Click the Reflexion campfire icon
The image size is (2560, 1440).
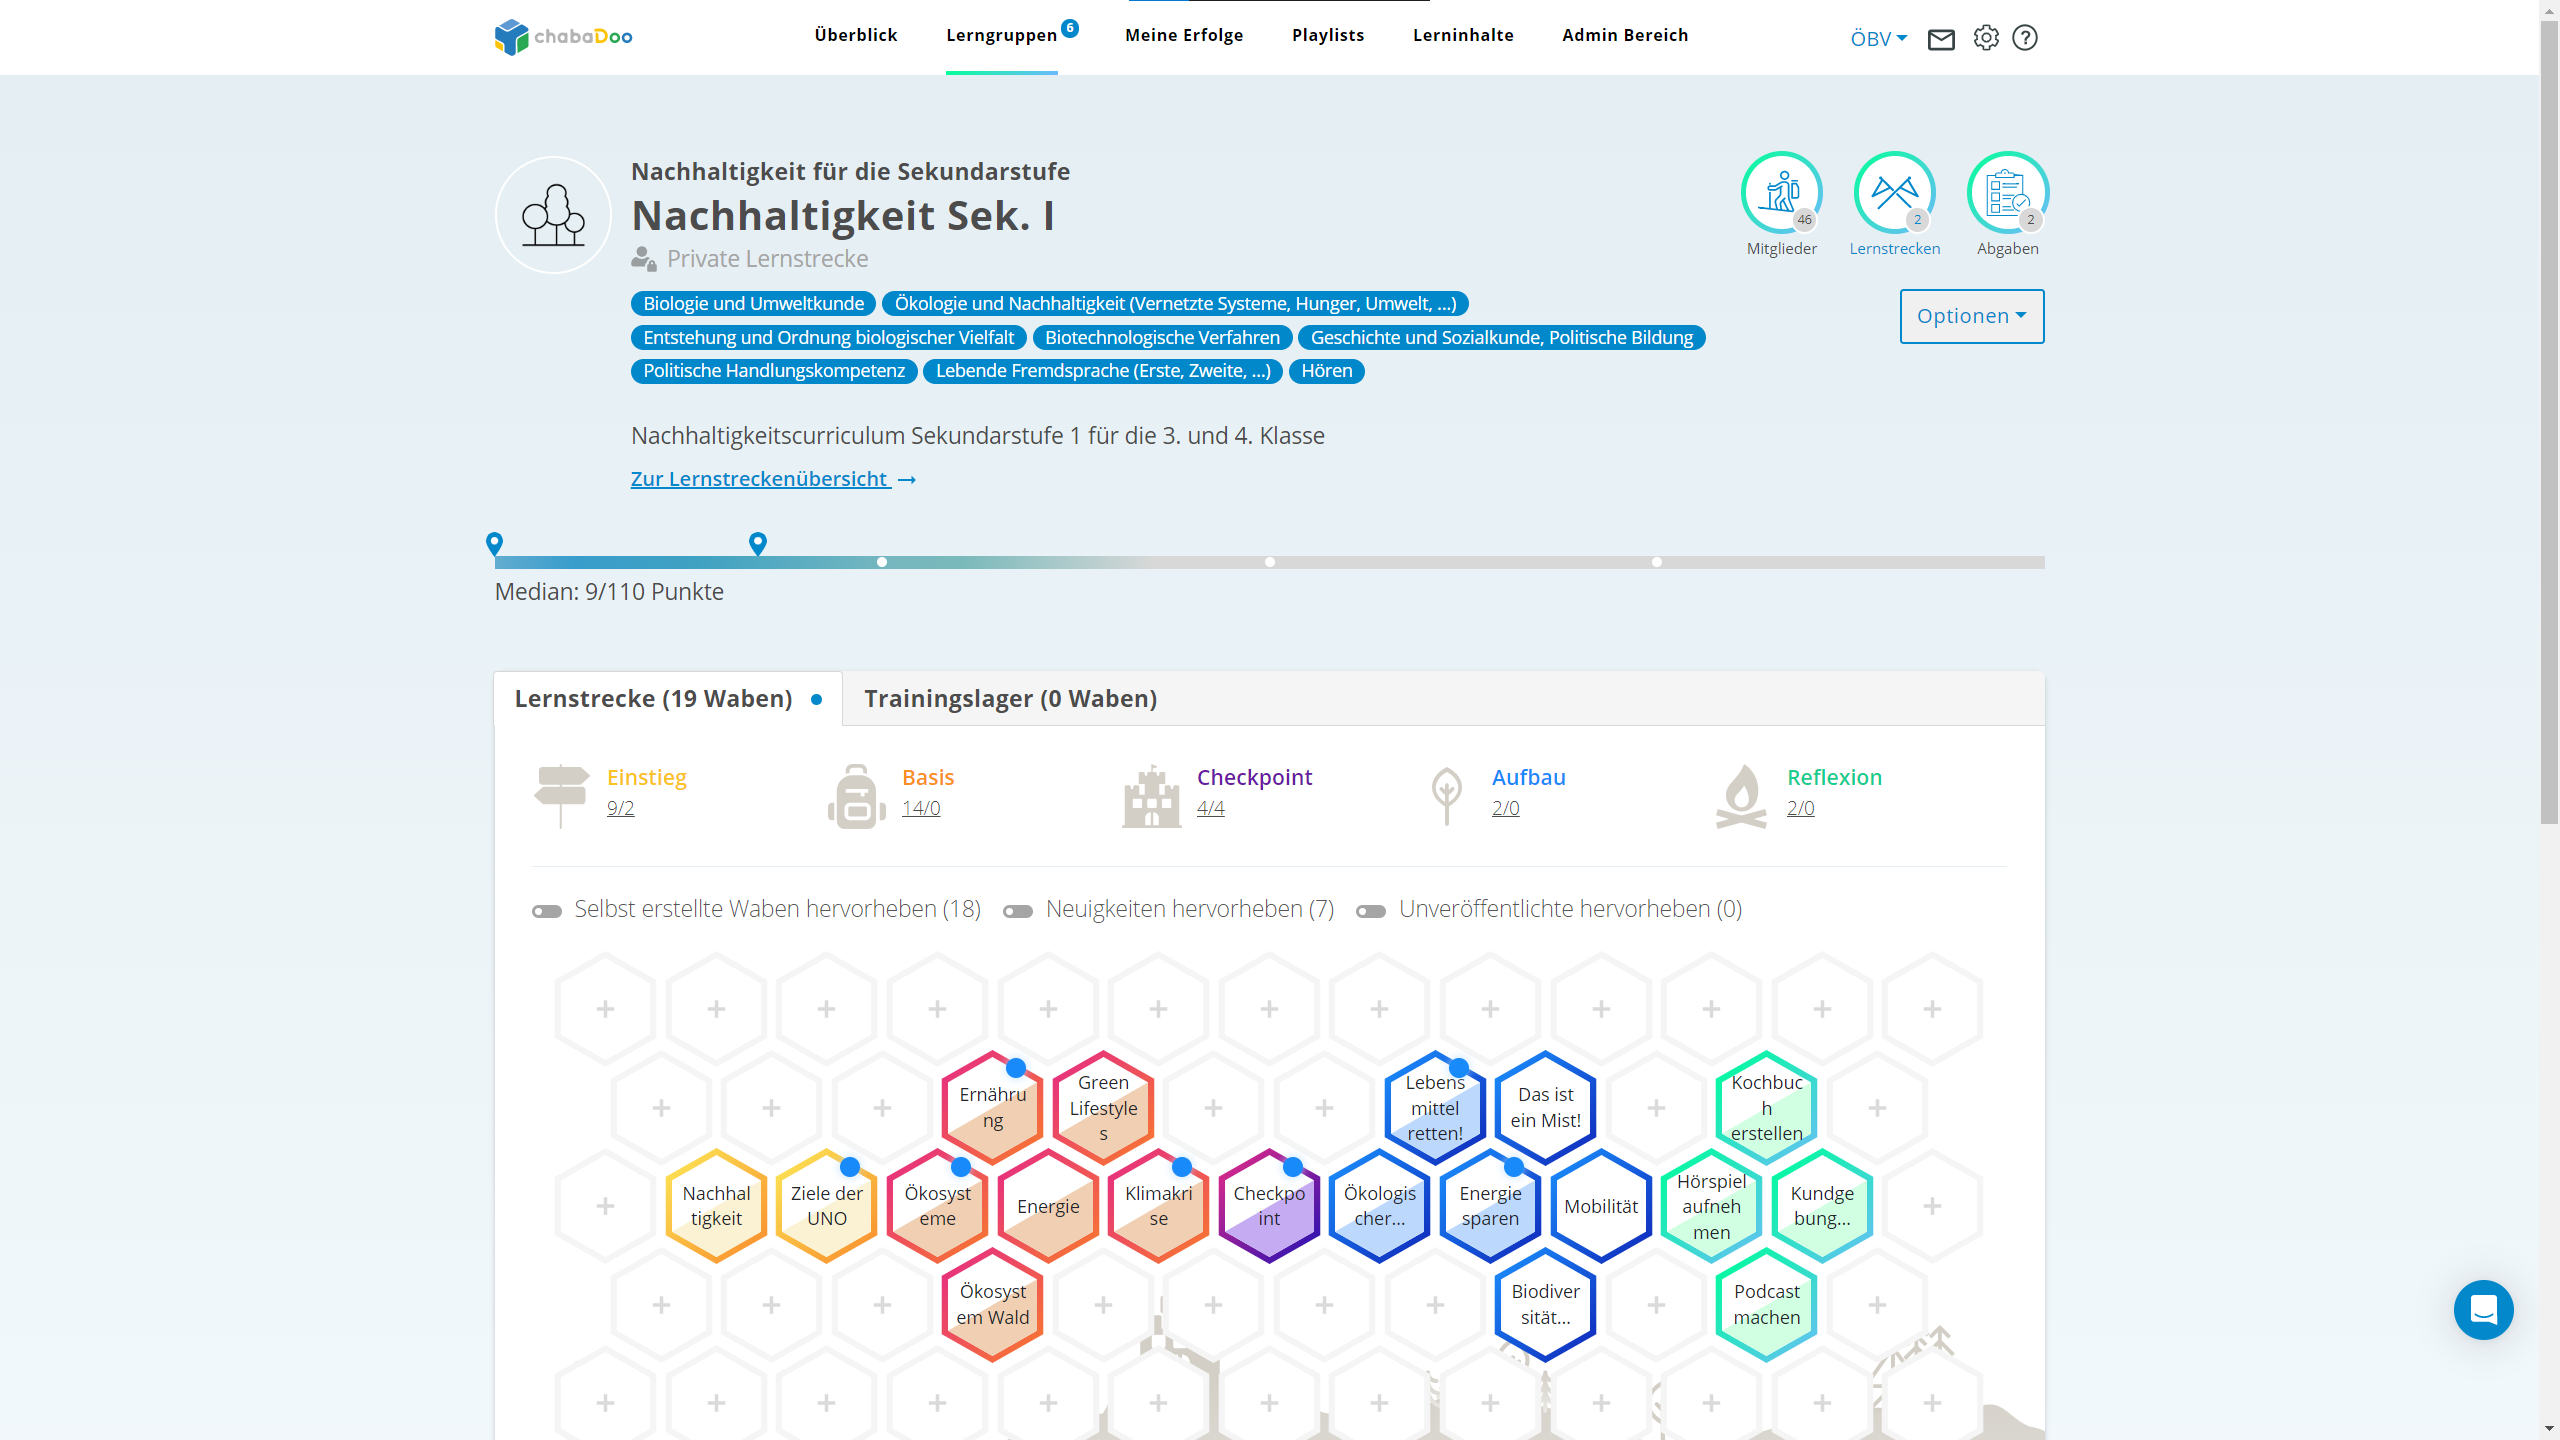point(1744,795)
